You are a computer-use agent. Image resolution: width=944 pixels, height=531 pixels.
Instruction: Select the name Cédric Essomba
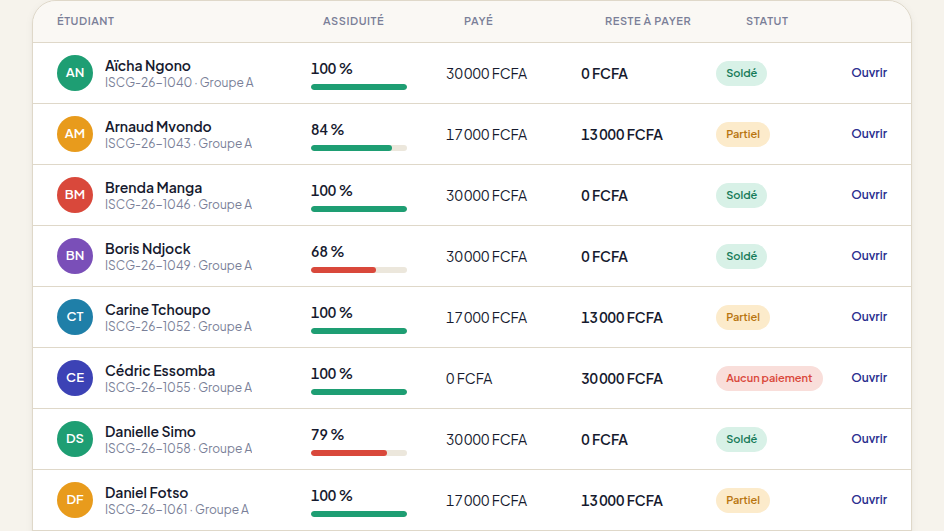pyautogui.click(x=160, y=370)
